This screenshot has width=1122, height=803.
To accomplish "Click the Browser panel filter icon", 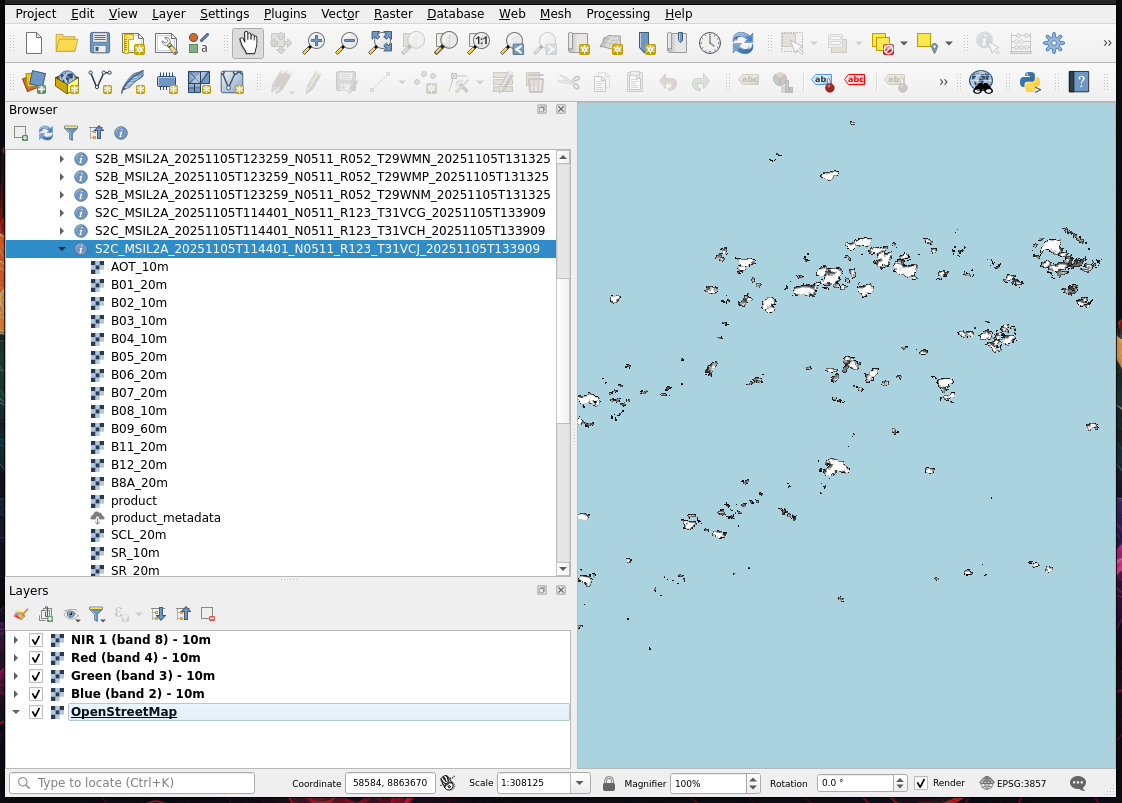I will click(x=71, y=133).
